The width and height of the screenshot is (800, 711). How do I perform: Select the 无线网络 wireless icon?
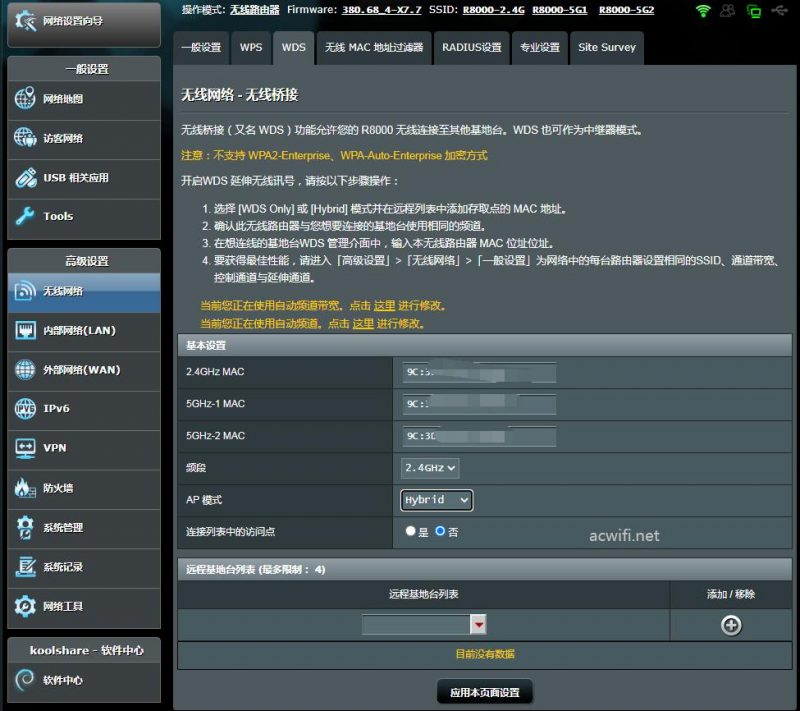(25, 291)
